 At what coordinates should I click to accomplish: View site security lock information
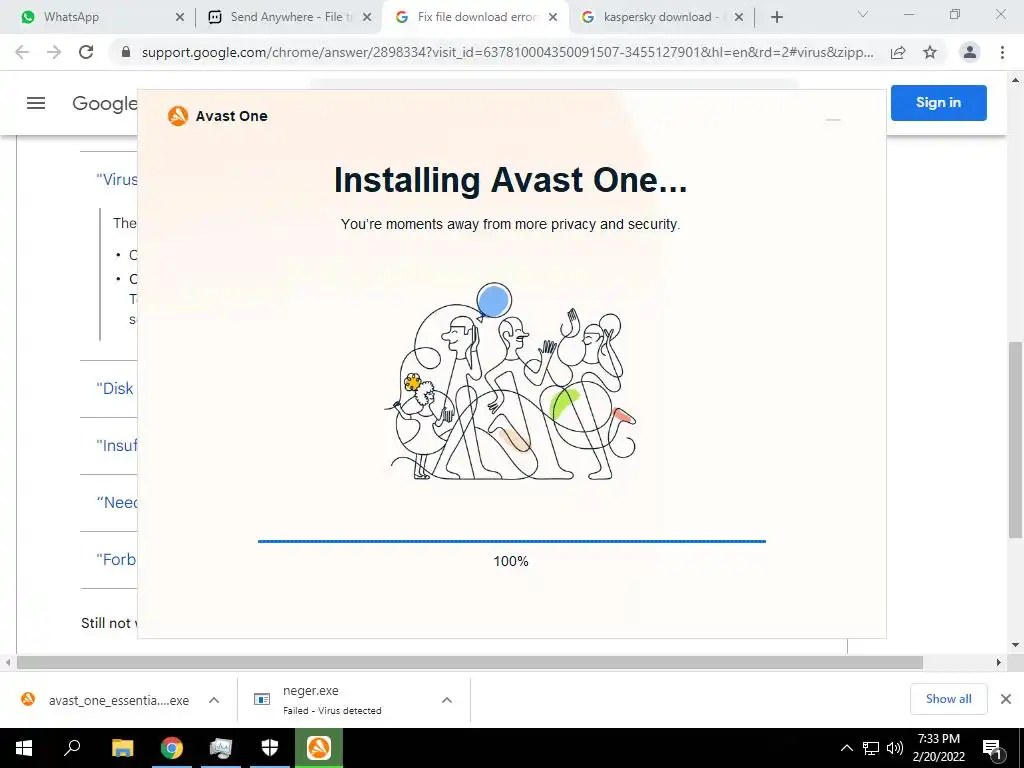[126, 53]
